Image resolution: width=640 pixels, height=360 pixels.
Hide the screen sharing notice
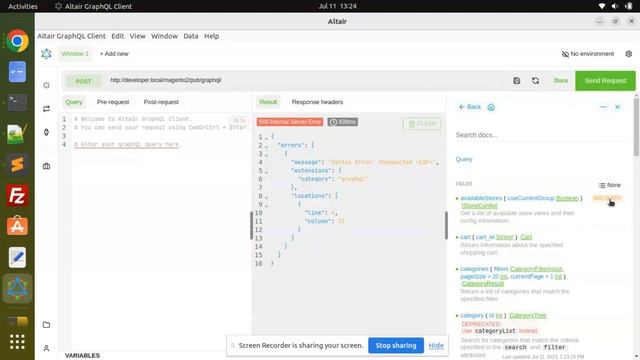pos(436,346)
